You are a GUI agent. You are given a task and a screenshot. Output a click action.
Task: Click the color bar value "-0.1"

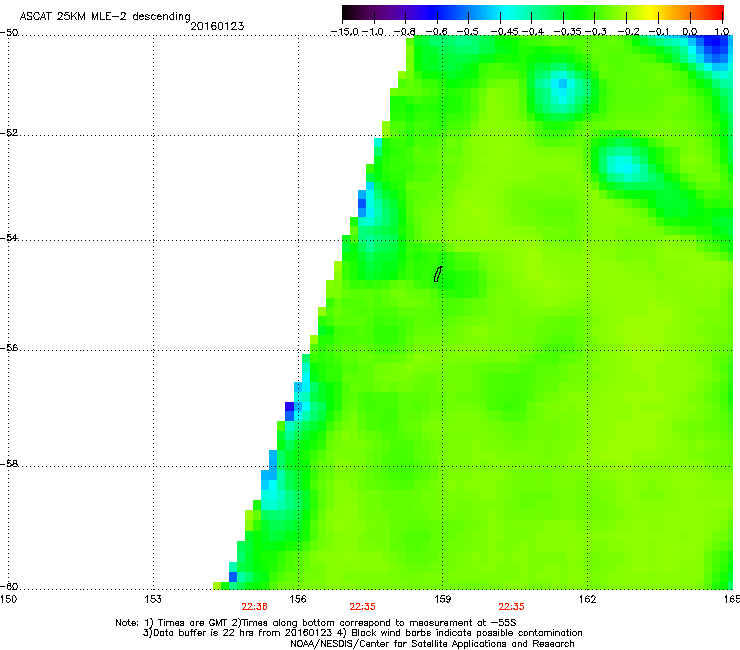[660, 32]
